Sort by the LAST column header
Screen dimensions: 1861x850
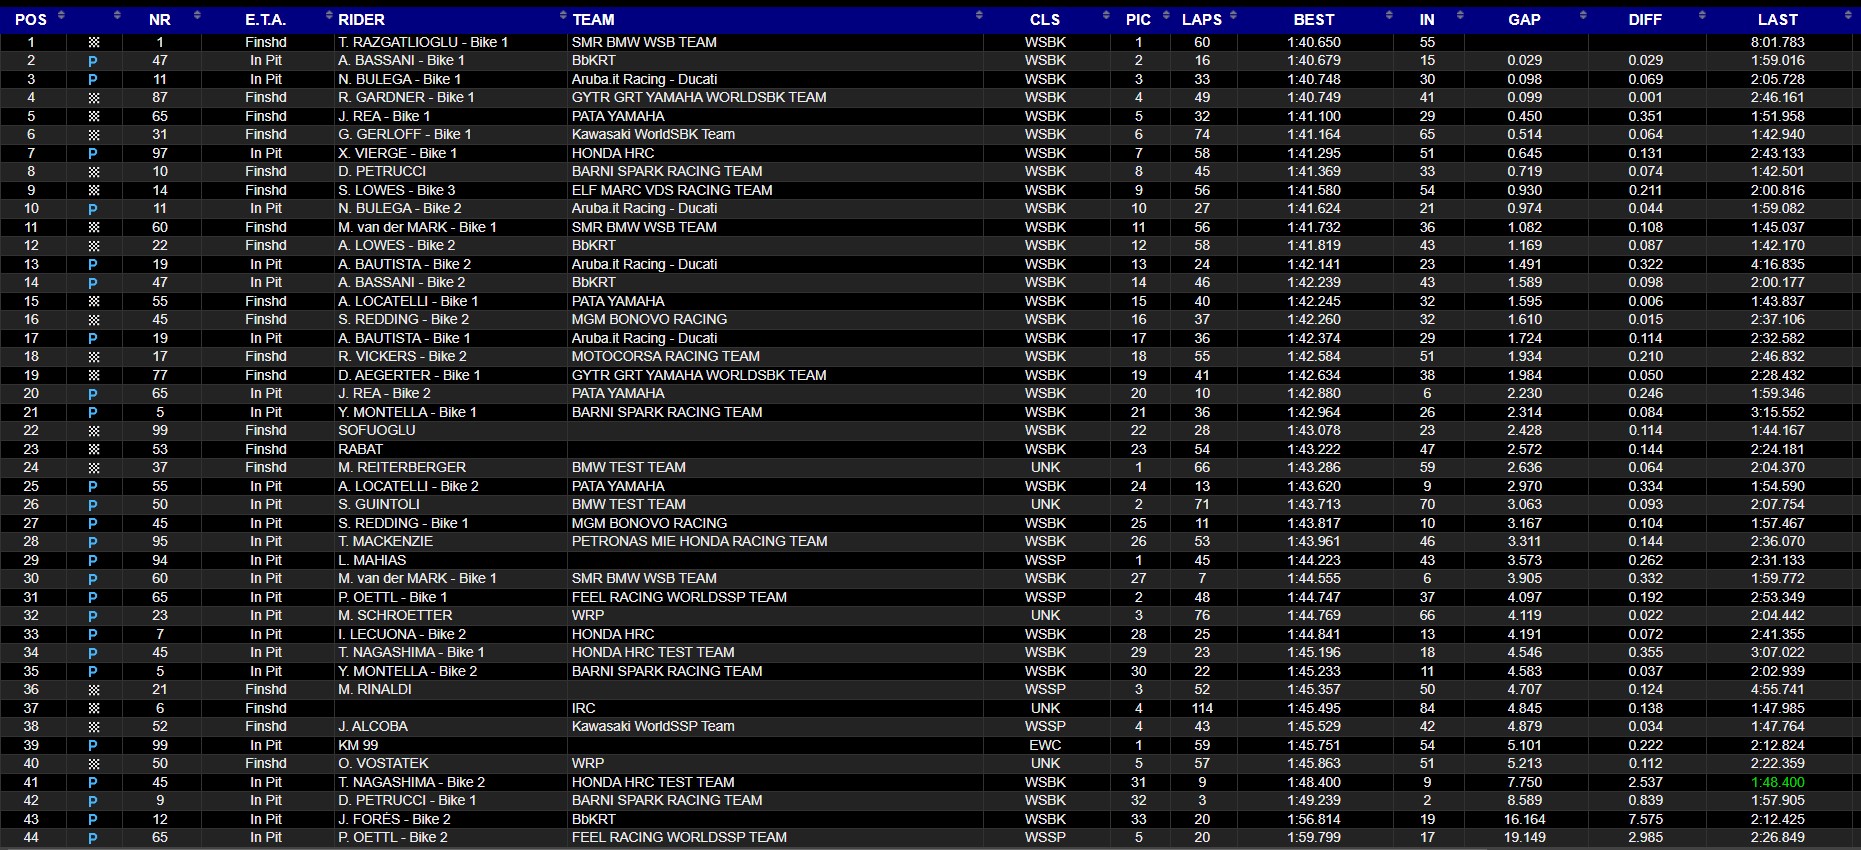point(1777,19)
